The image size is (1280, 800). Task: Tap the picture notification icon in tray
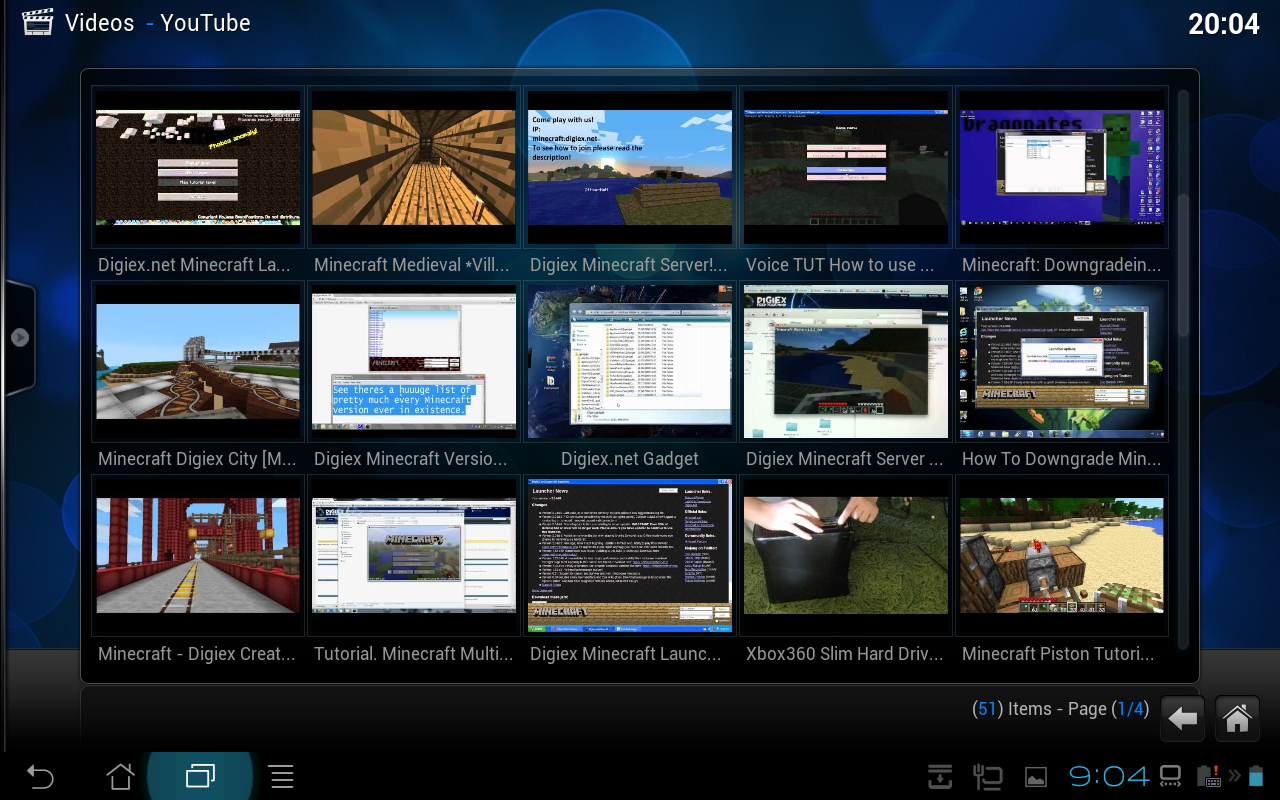pos(1036,777)
